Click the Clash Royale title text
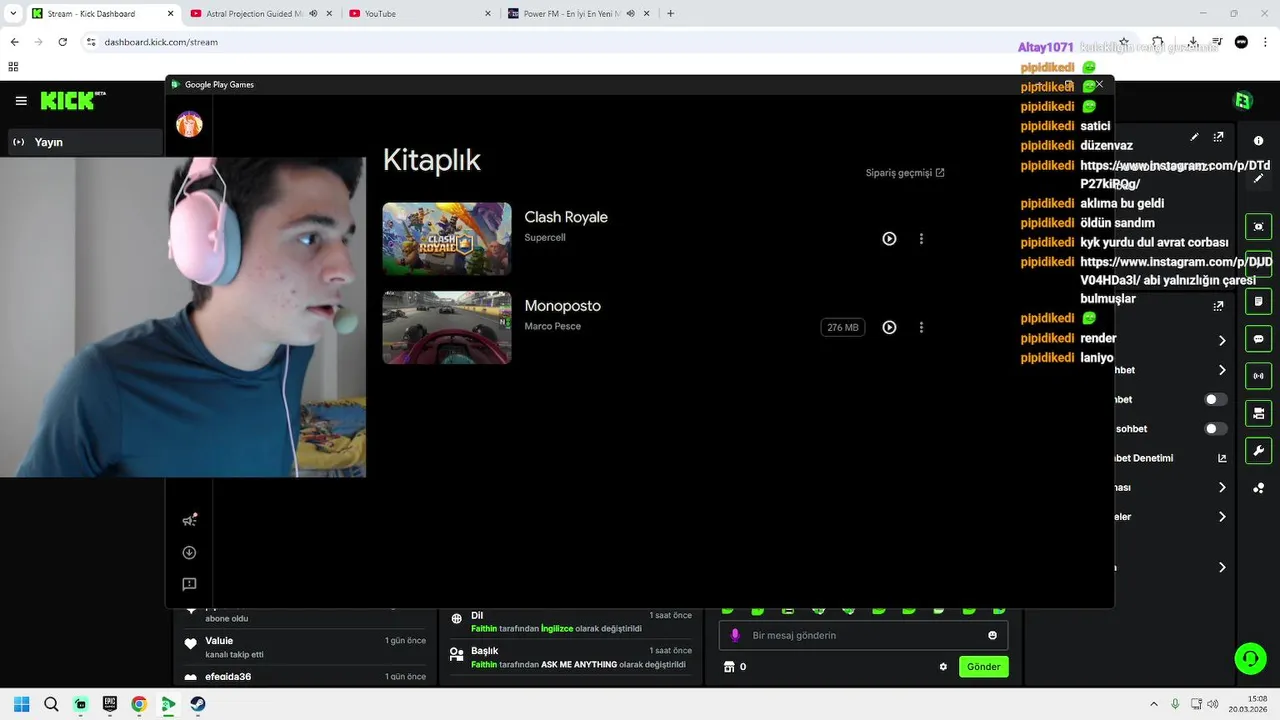Image resolution: width=1280 pixels, height=720 pixels. point(566,217)
